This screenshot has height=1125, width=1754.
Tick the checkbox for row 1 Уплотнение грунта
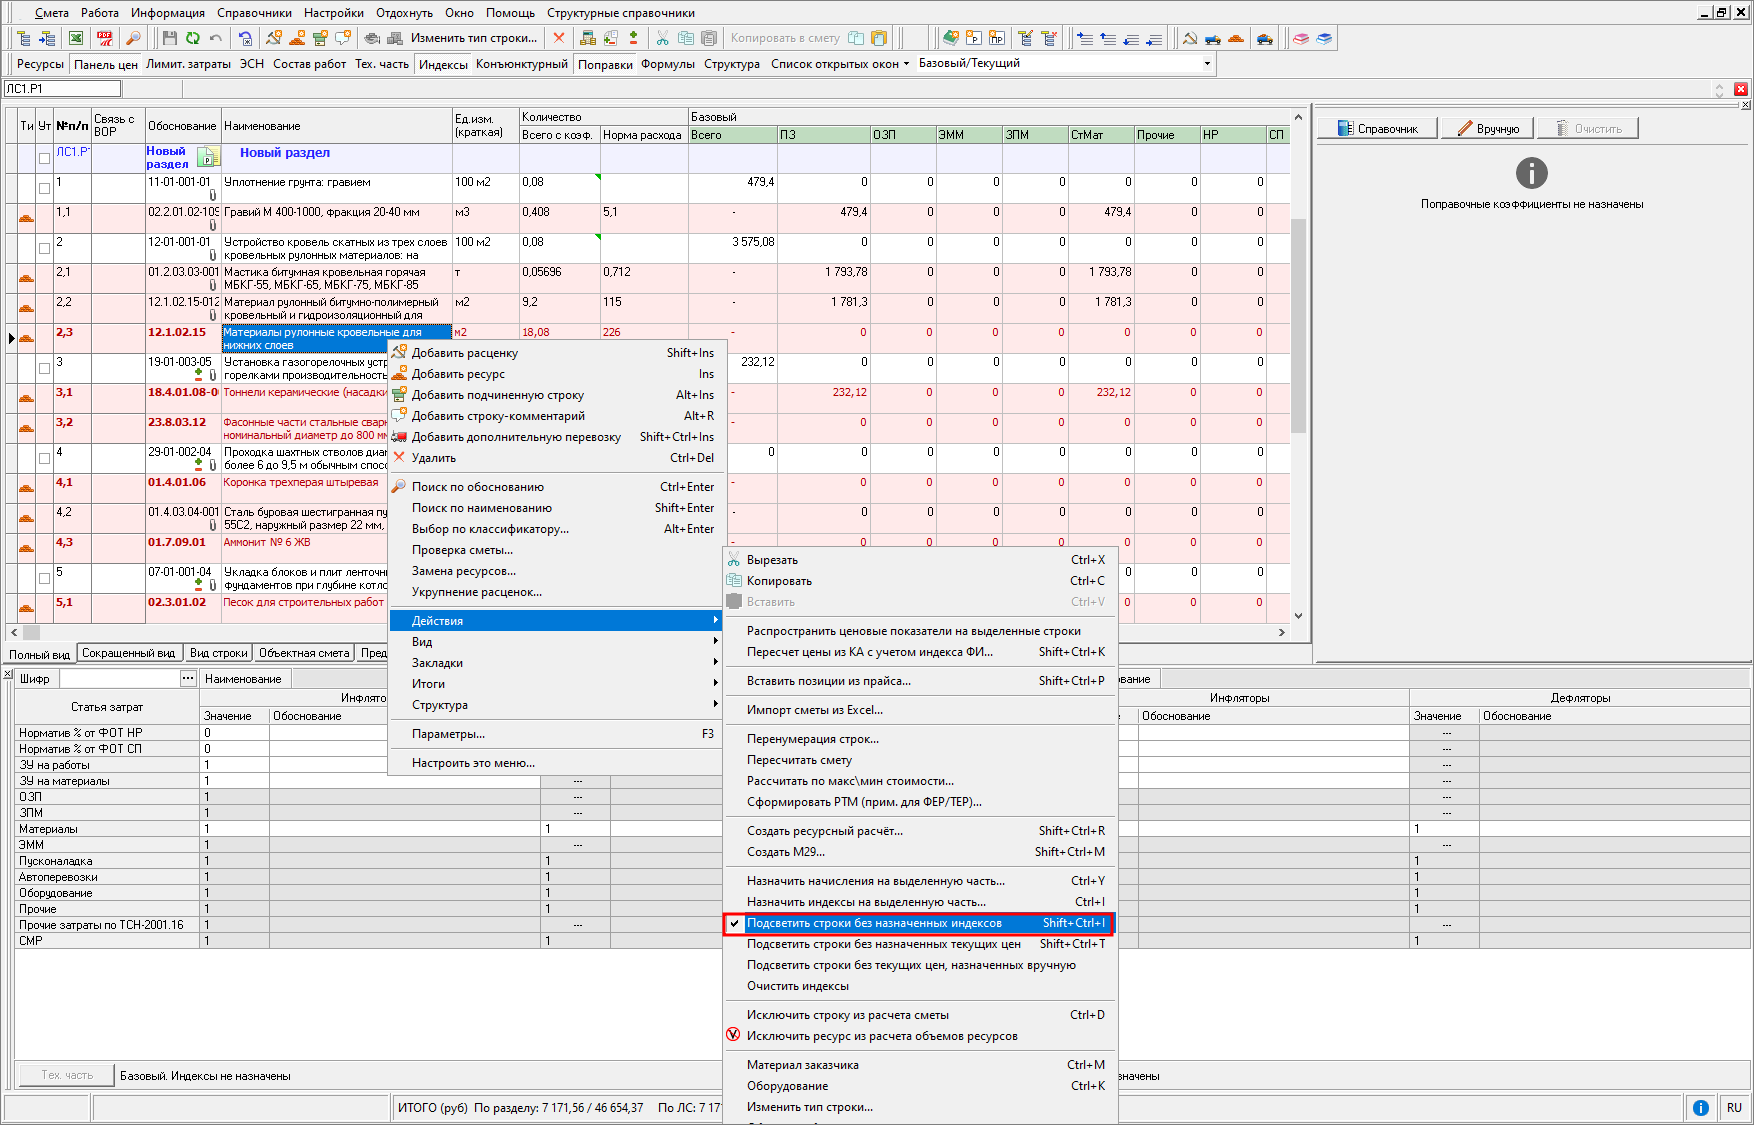[x=44, y=188]
